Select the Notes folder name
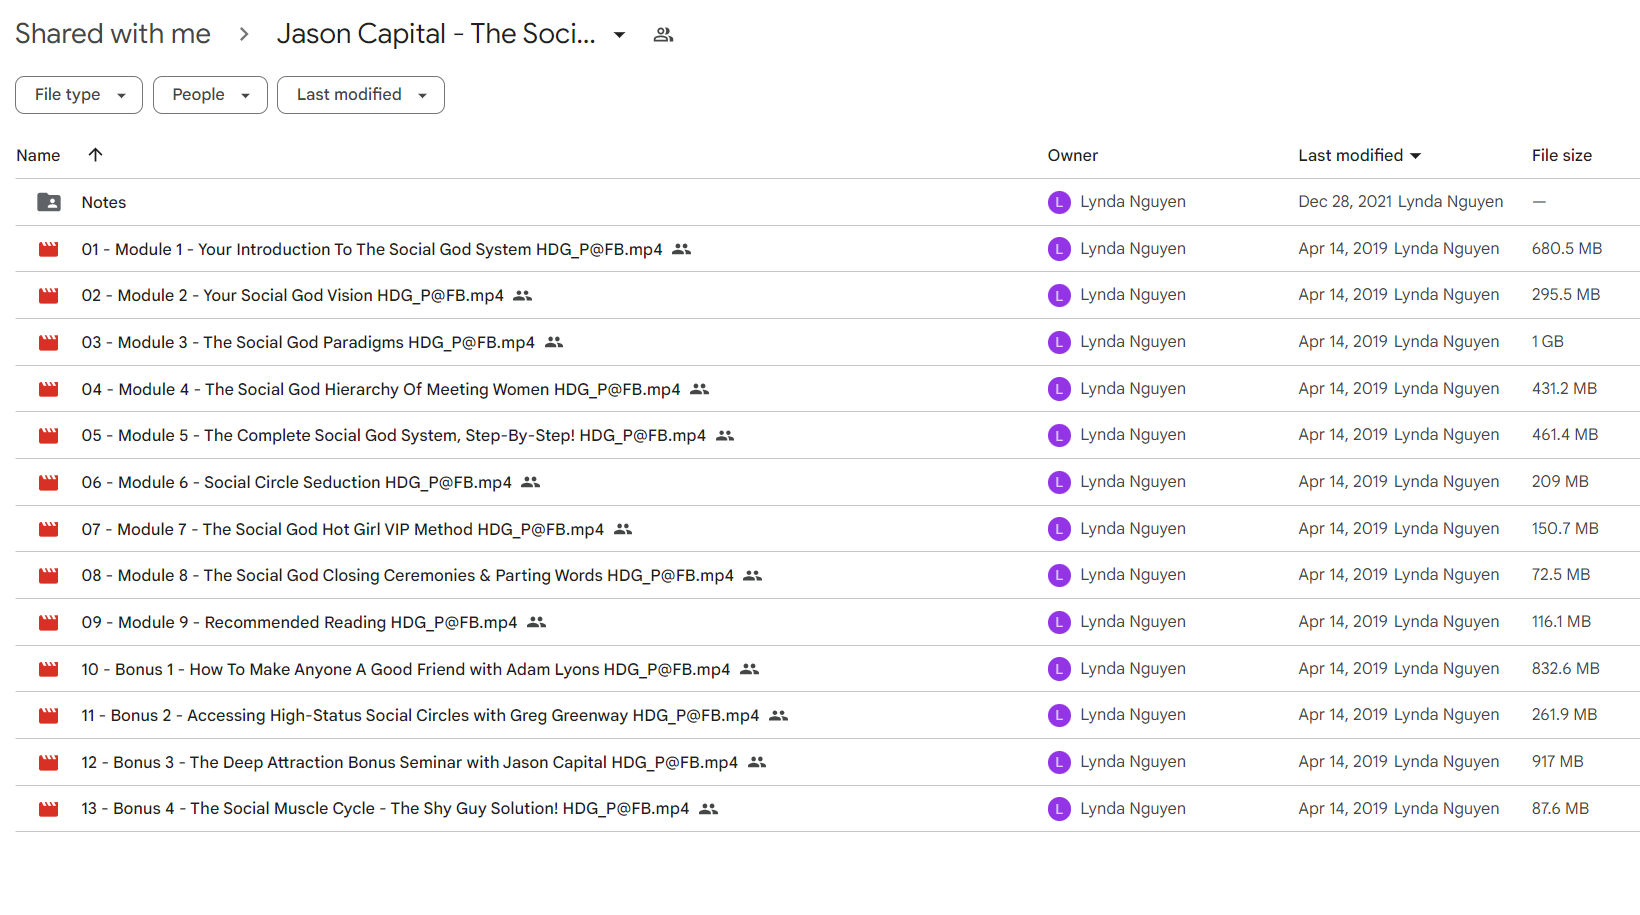Viewport: 1640px width, 915px height. click(x=104, y=202)
